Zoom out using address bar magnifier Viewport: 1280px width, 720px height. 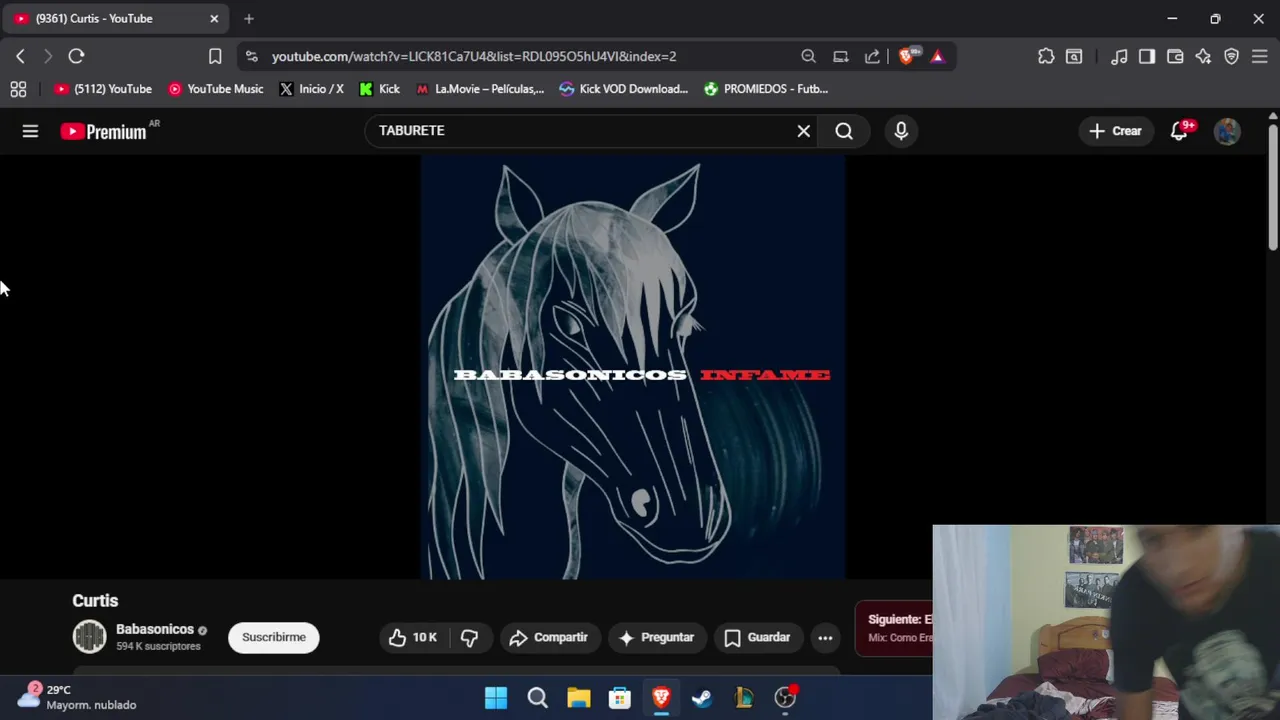808,56
